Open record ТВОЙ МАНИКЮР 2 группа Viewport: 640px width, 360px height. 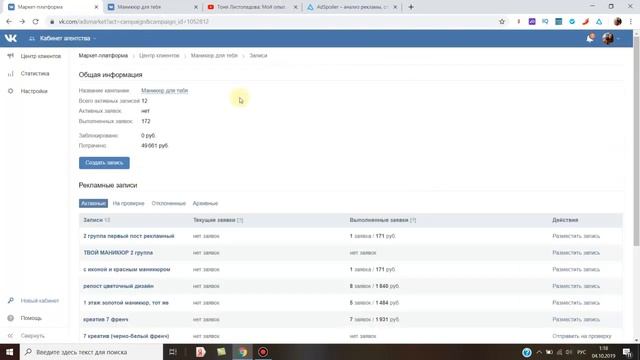coord(118,253)
